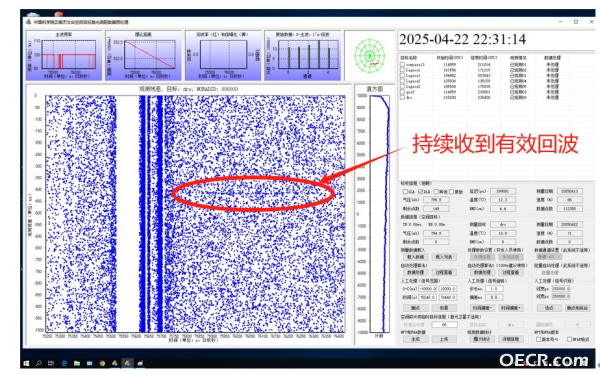Open the disabled channel selector dropdown
The height and width of the screenshot is (375, 600).
click(x=550, y=257)
